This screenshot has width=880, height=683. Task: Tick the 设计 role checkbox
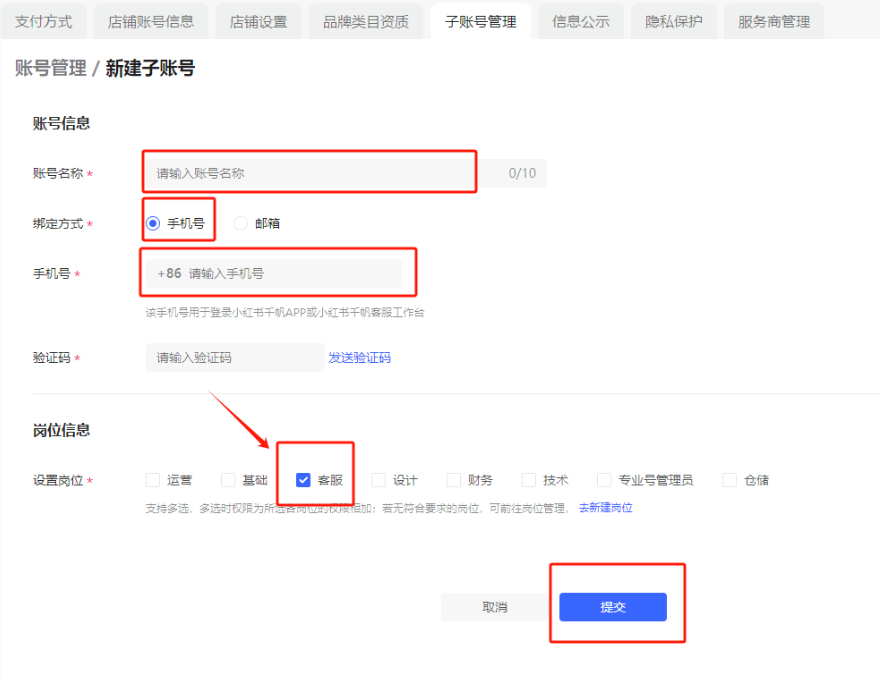(378, 480)
